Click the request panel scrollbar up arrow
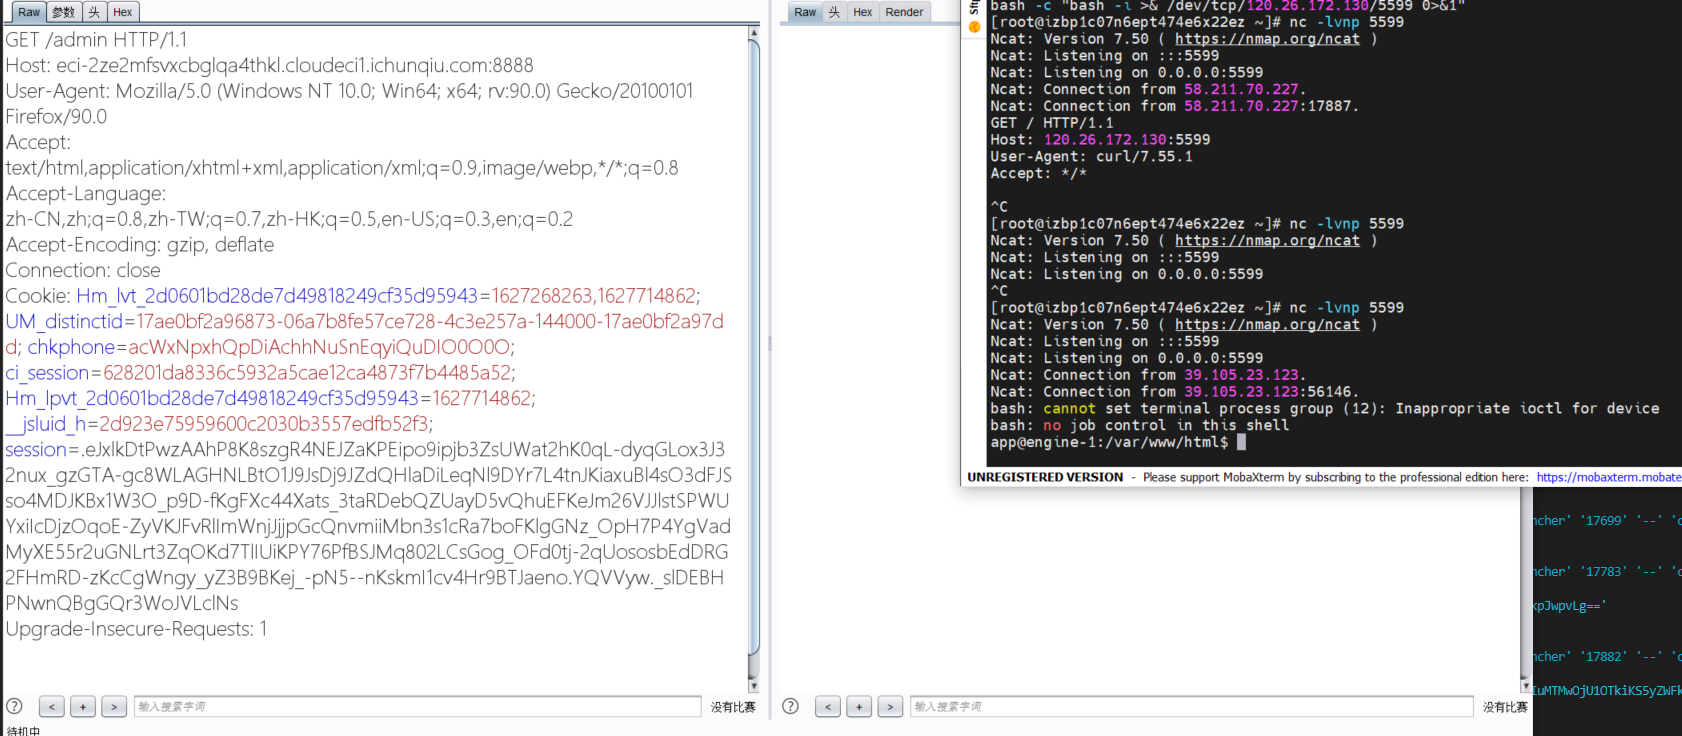The width and height of the screenshot is (1682, 736). (x=754, y=33)
